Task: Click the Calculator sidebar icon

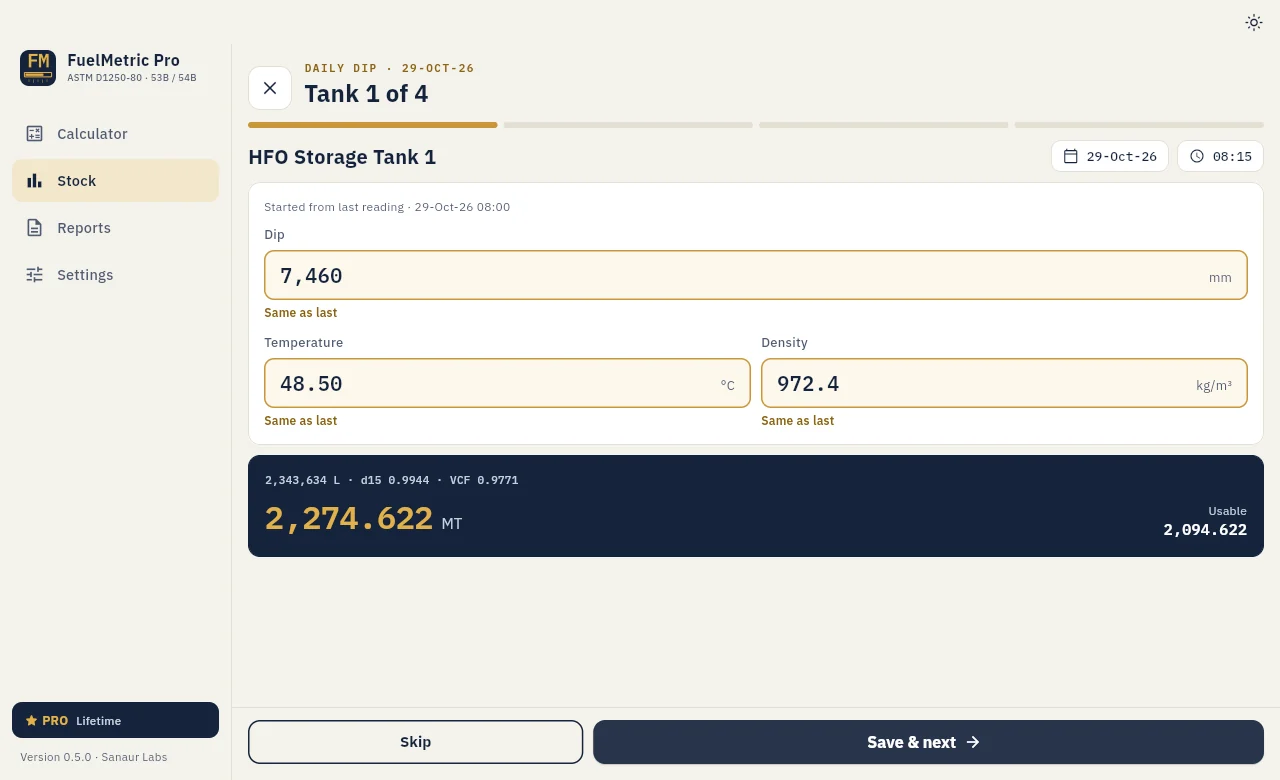Action: point(34,134)
